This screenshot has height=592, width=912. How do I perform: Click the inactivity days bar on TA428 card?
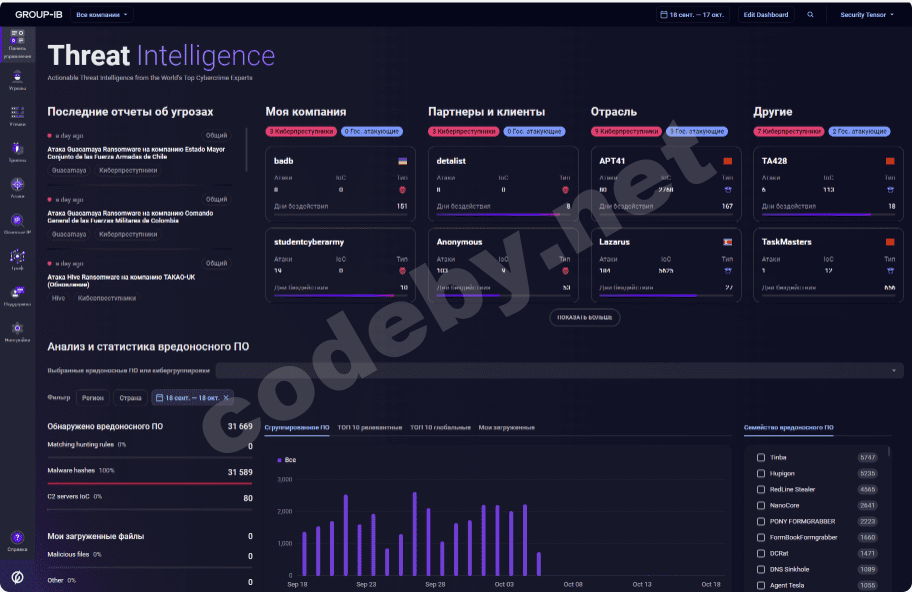tap(828, 215)
